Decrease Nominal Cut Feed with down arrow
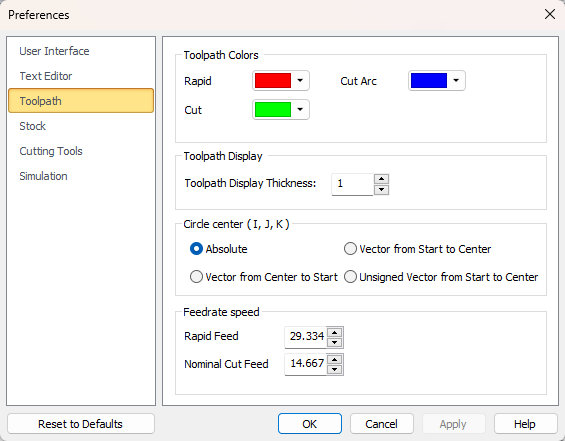Image resolution: width=565 pixels, height=441 pixels. [x=335, y=369]
